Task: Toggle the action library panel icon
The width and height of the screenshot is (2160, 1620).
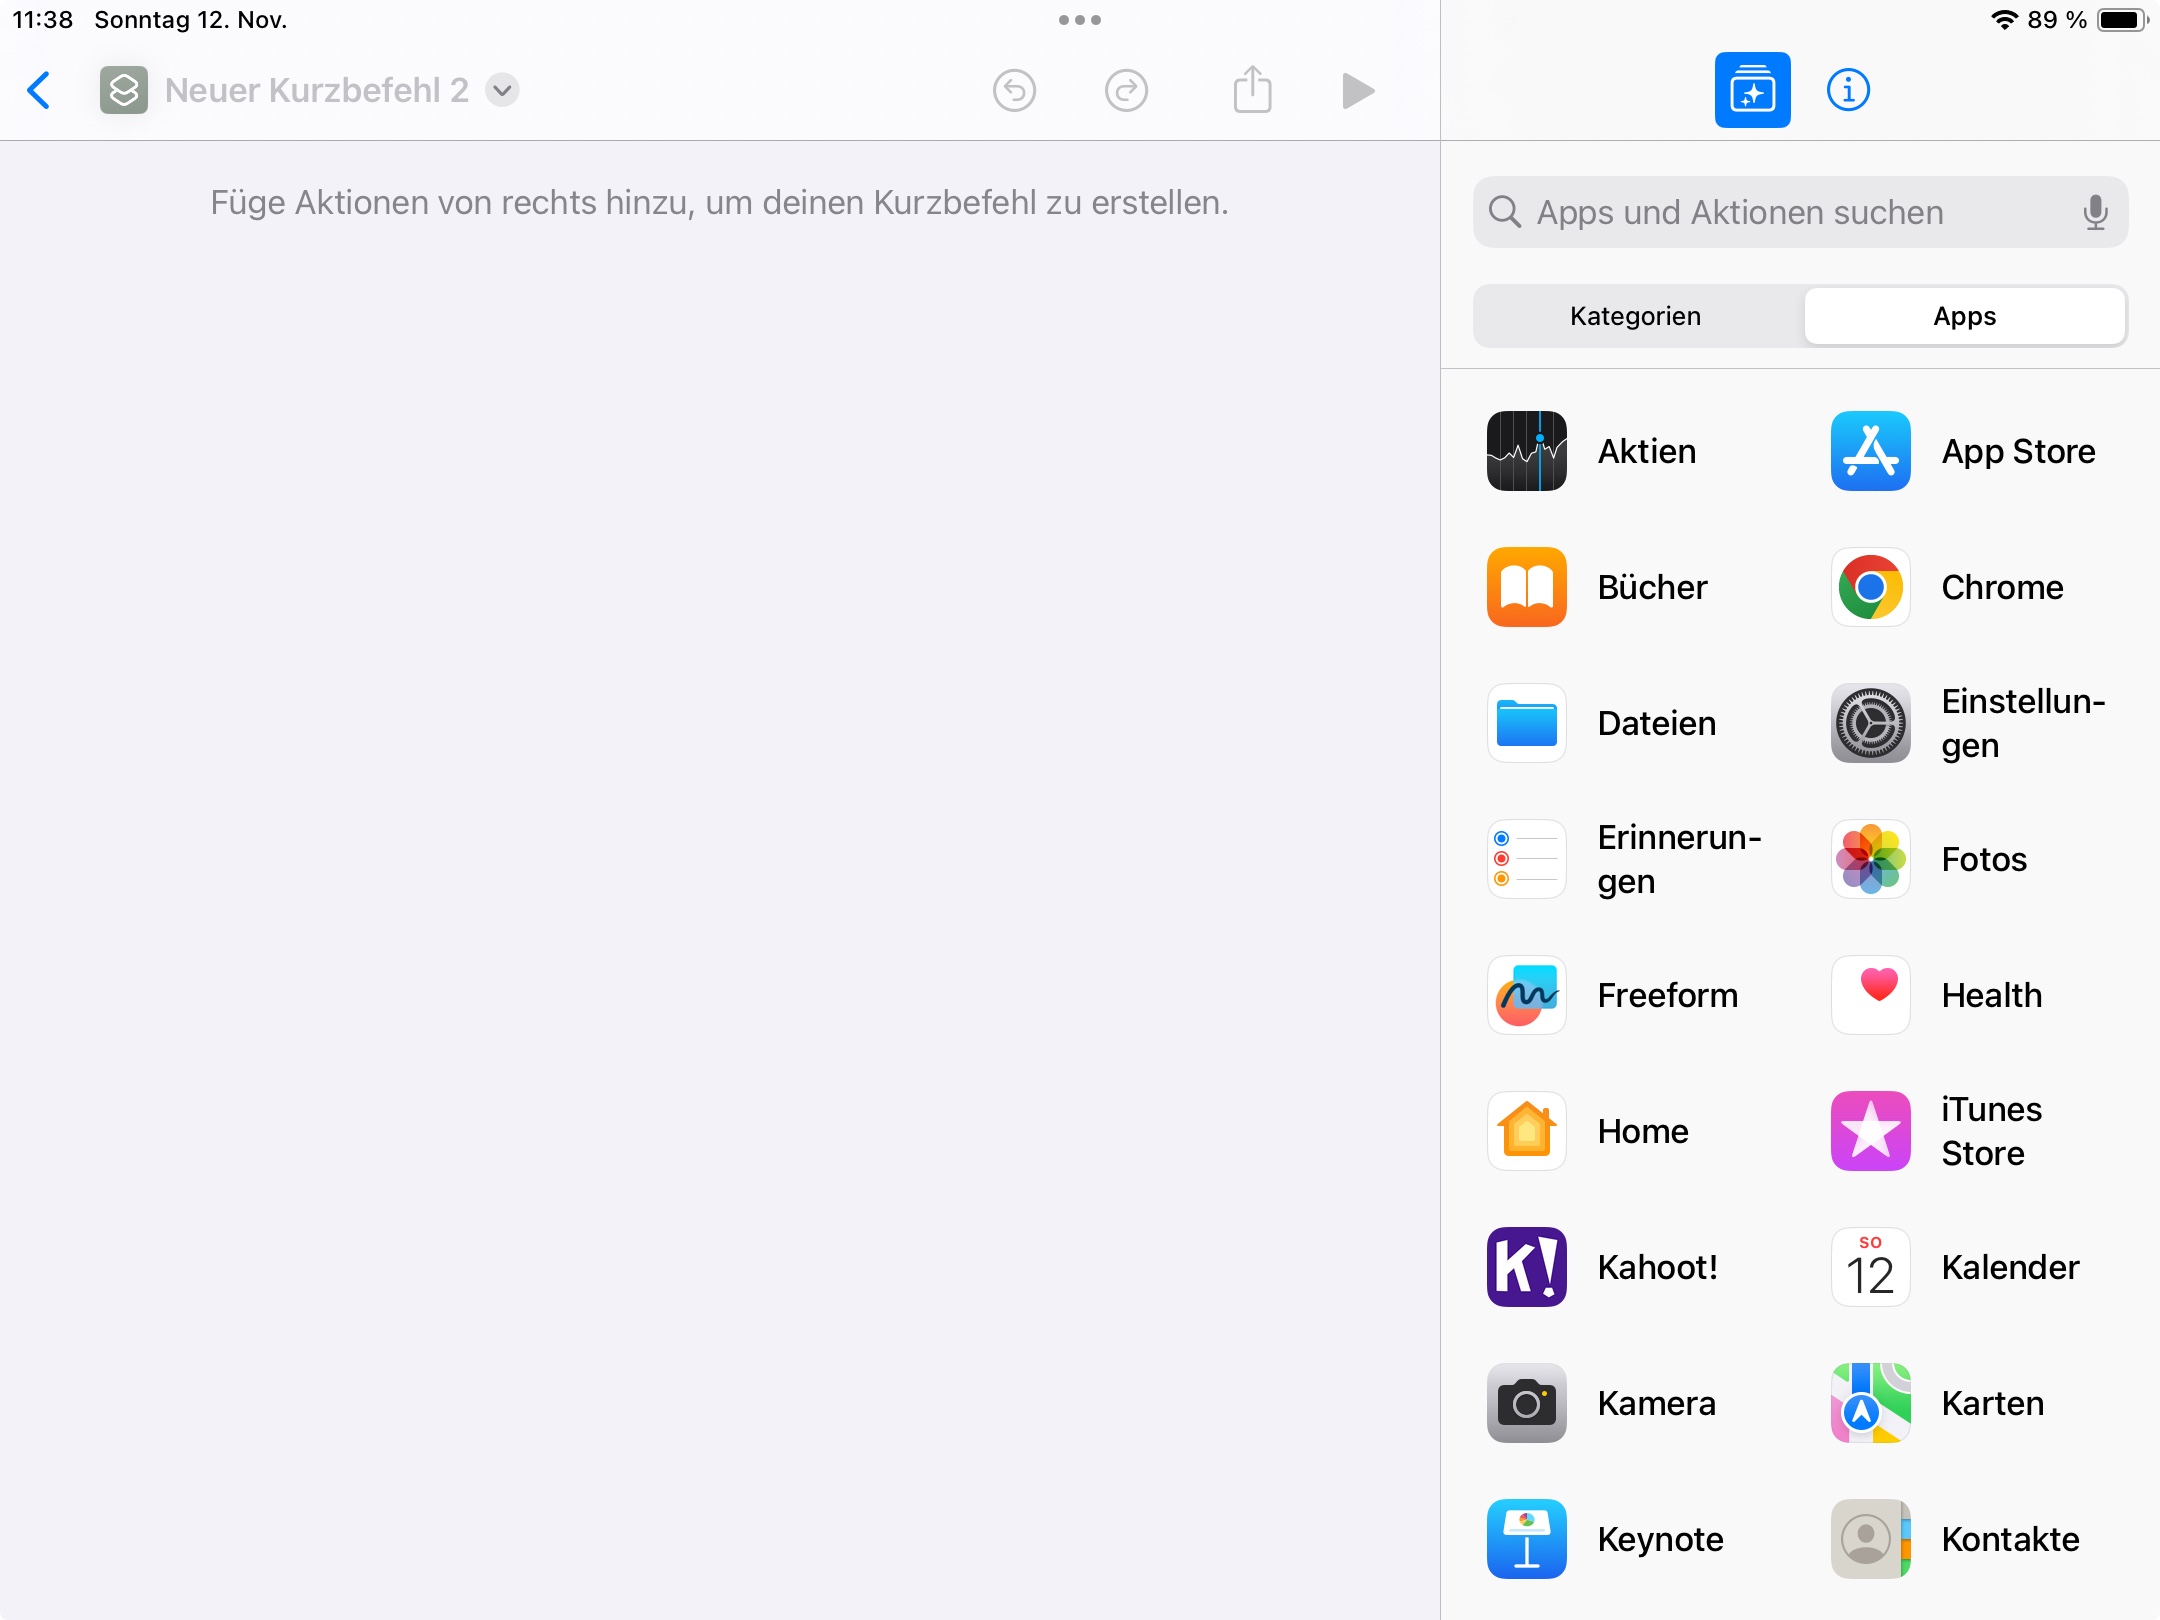Action: tap(1752, 90)
